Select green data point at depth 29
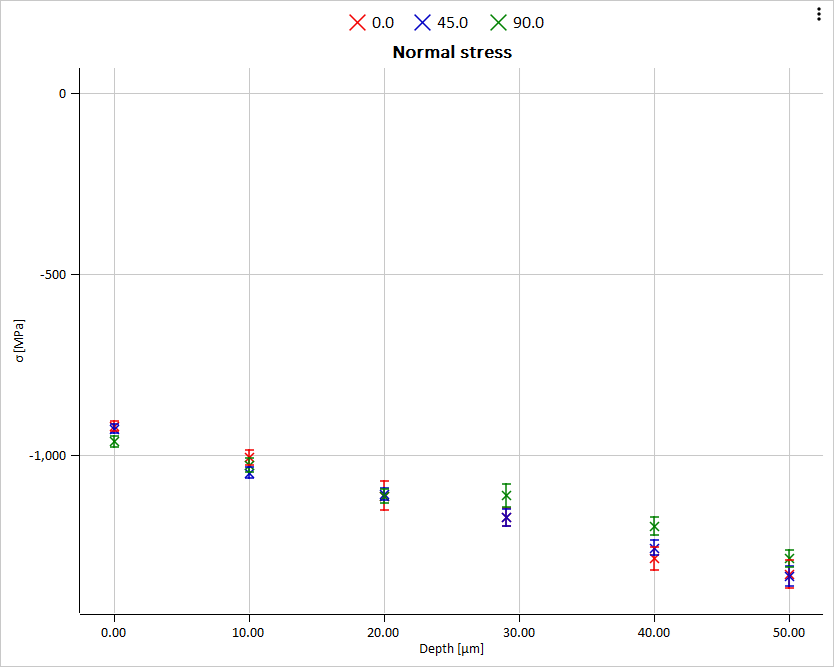The width and height of the screenshot is (834, 667). (507, 495)
